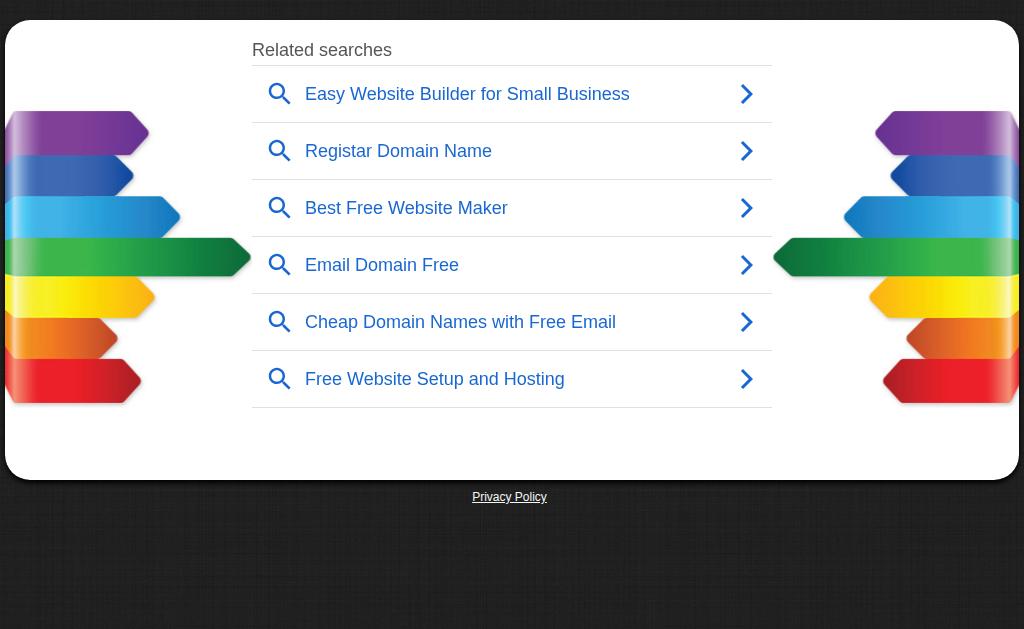Open Cheap Domain Names with Free Email link
1024x629 pixels.
click(x=460, y=322)
